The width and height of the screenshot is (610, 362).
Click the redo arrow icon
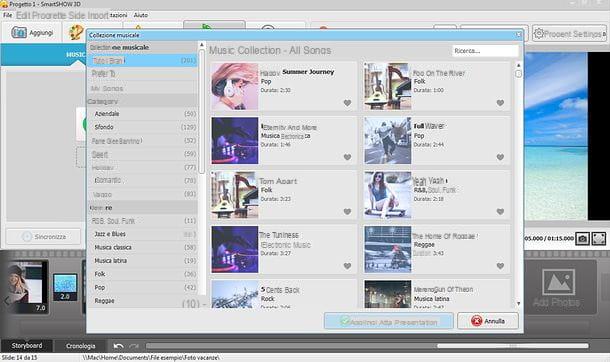pyautogui.click(x=134, y=346)
